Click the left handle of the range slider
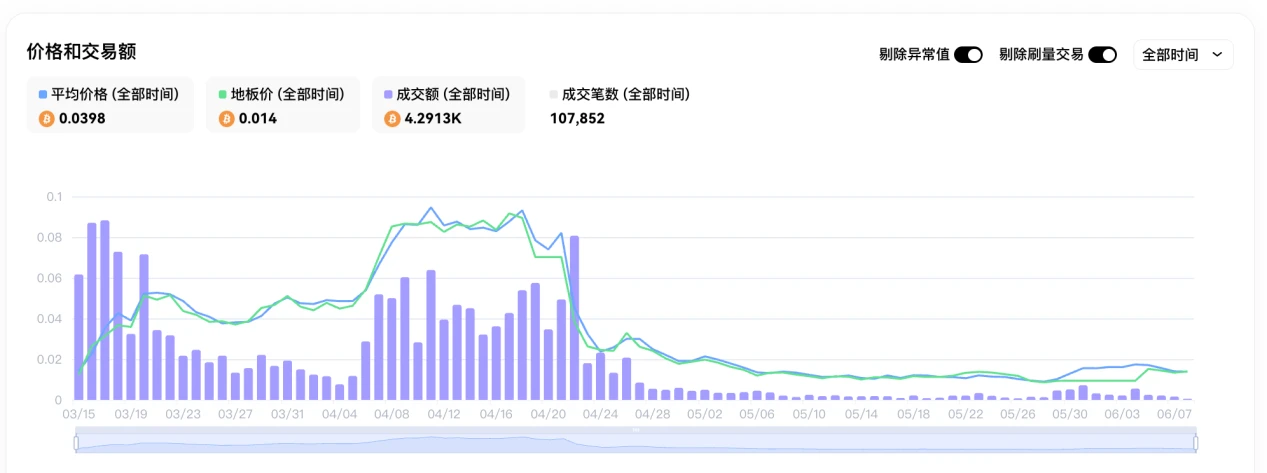This screenshot has height=473, width=1267. pos(76,442)
